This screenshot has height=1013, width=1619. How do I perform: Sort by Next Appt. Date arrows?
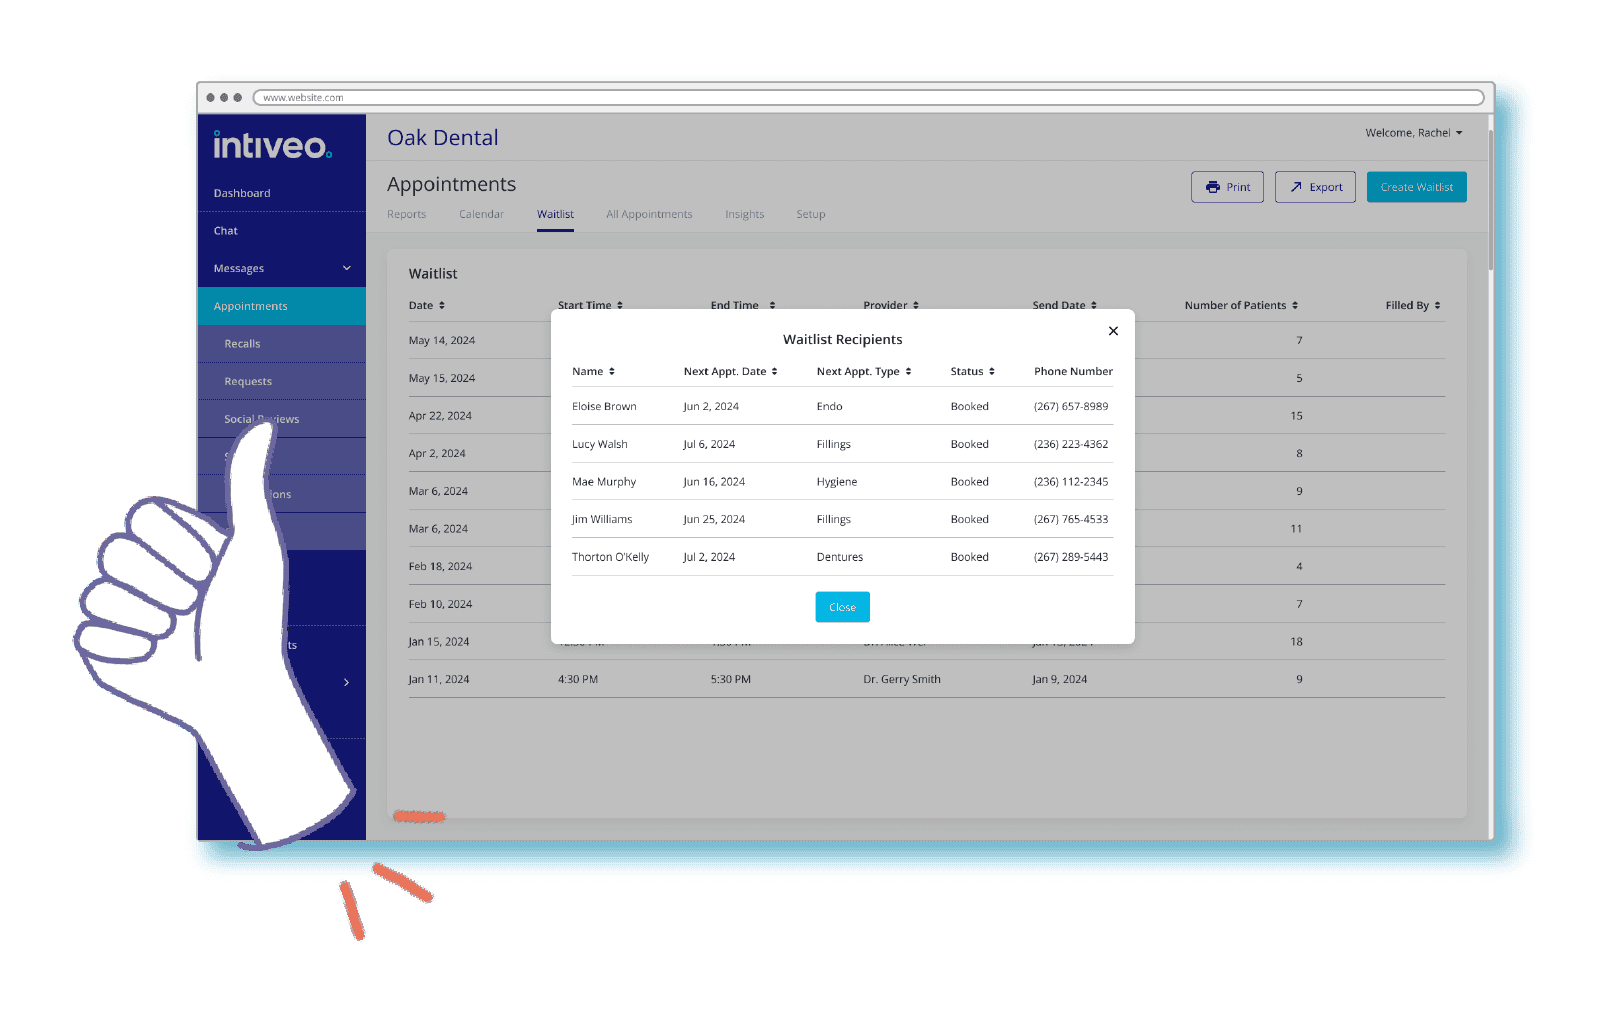[774, 372]
